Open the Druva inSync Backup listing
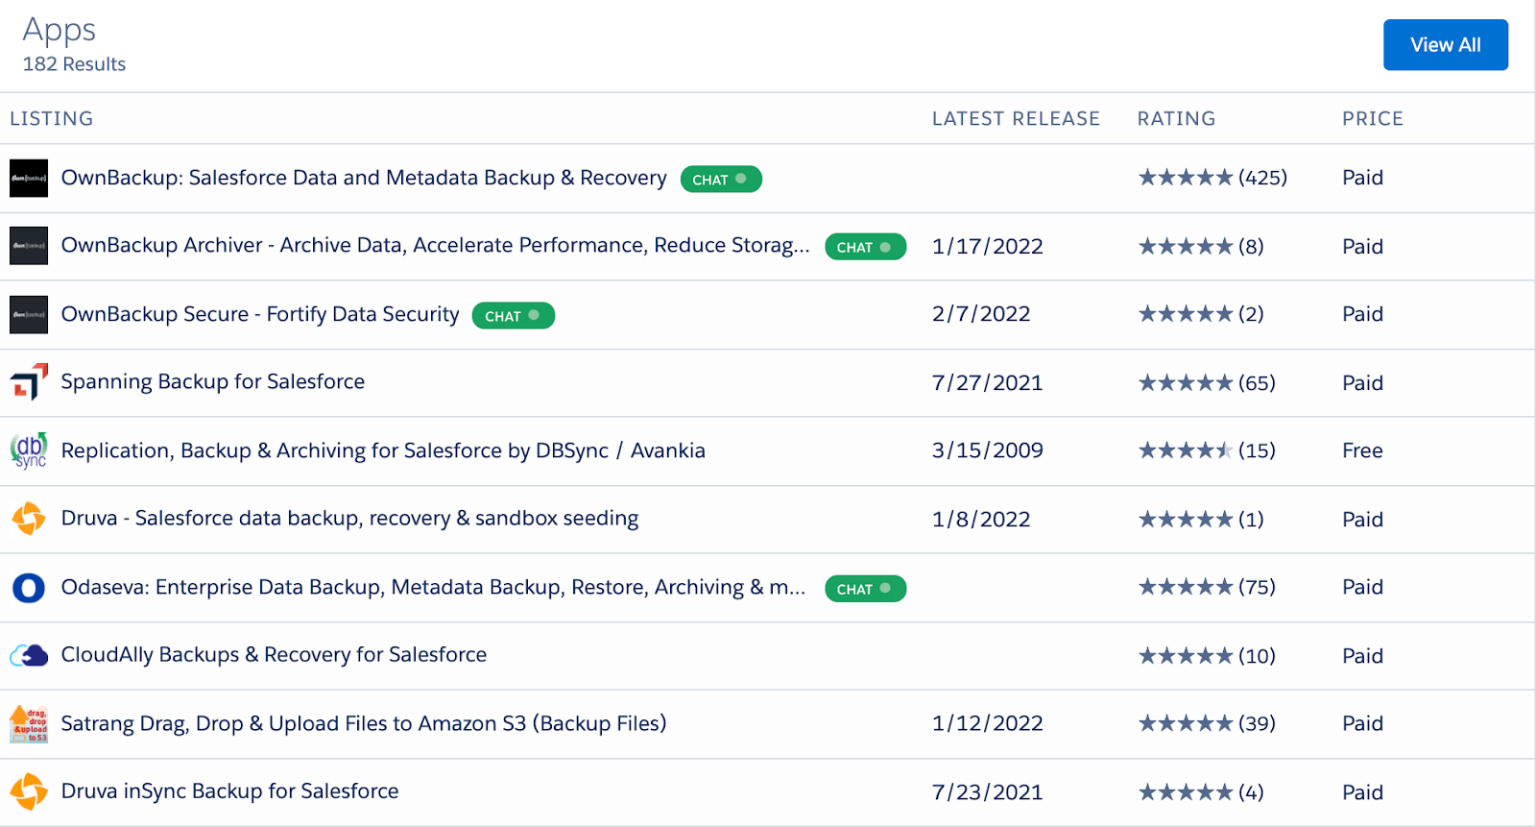The width and height of the screenshot is (1536, 827). click(x=229, y=791)
